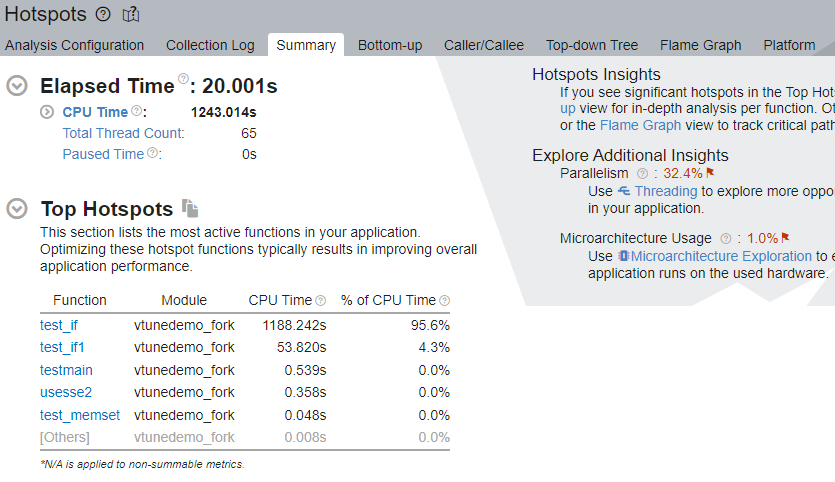The image size is (835, 482).
Task: Click help icon next to Paused Time
Action: [x=152, y=153]
